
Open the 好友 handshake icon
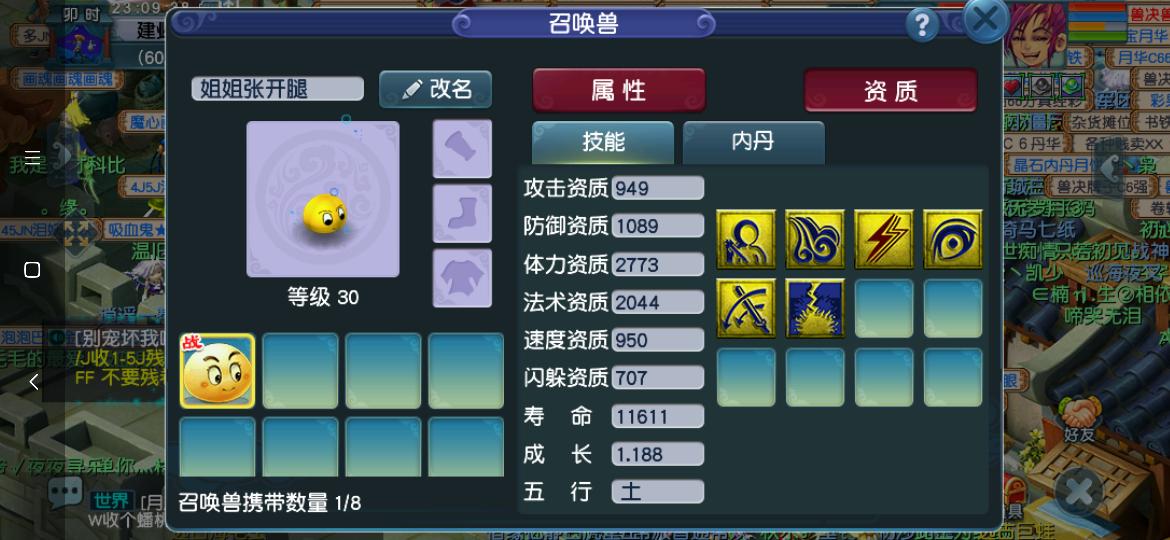point(1078,421)
